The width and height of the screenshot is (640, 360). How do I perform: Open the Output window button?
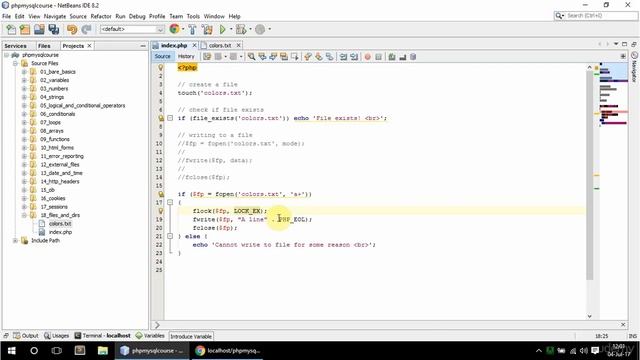(25, 336)
